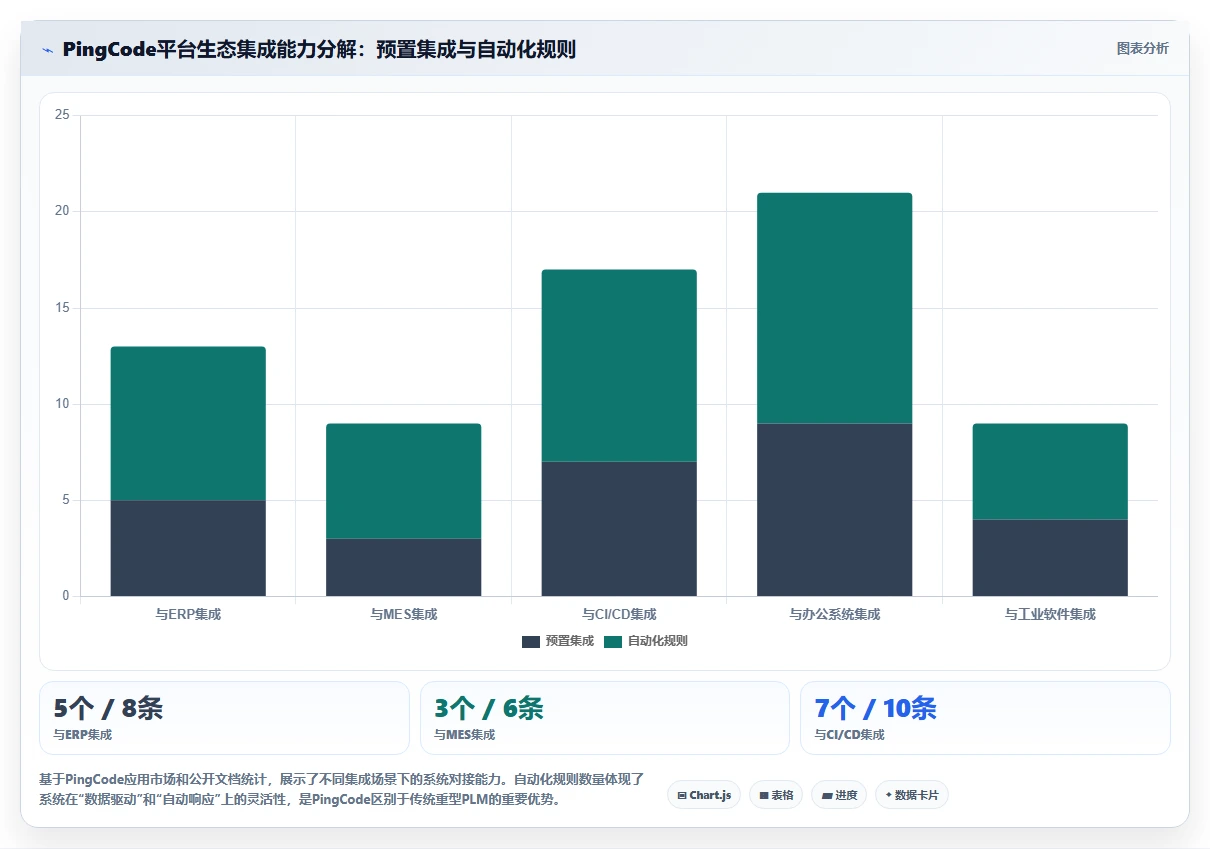Click the 与MES集成 x-axis label
The image size is (1210, 849).
404,614
